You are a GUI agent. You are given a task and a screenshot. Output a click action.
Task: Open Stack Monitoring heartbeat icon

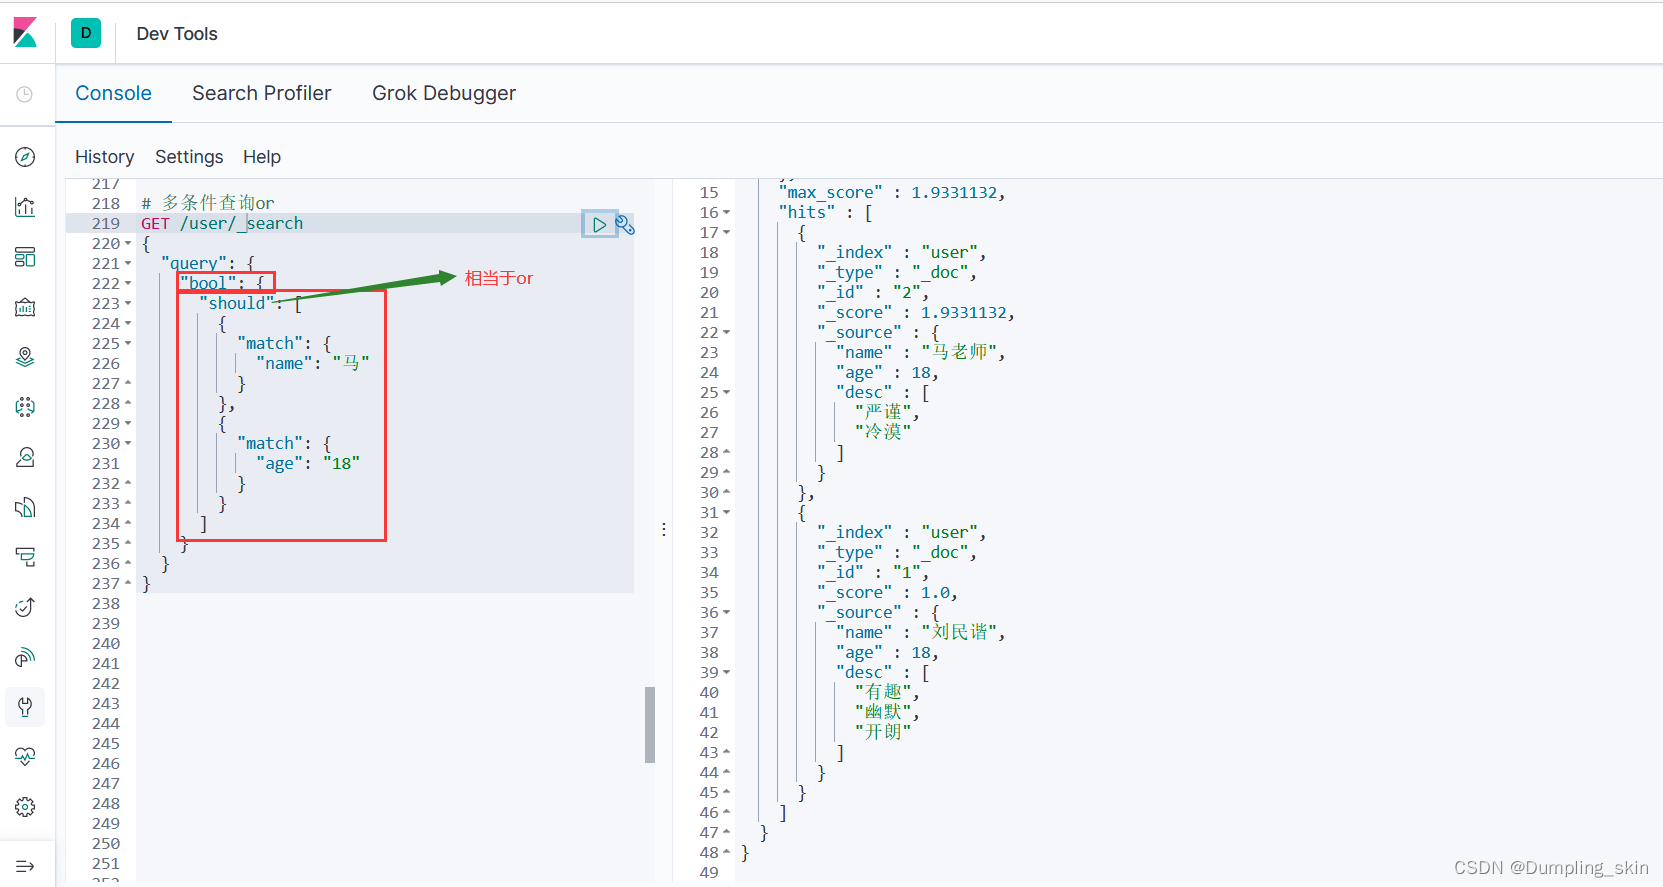tap(25, 757)
